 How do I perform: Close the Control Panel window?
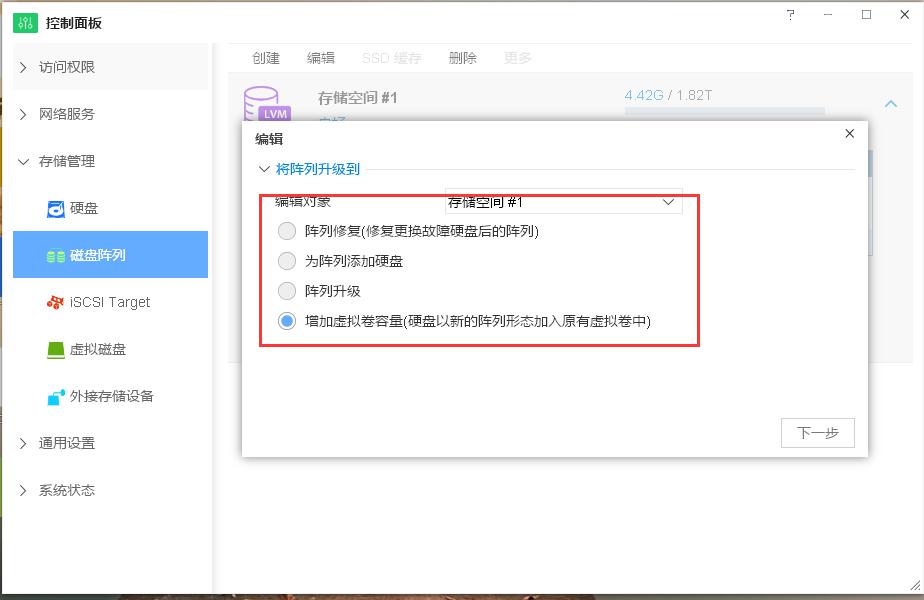pyautogui.click(x=905, y=15)
